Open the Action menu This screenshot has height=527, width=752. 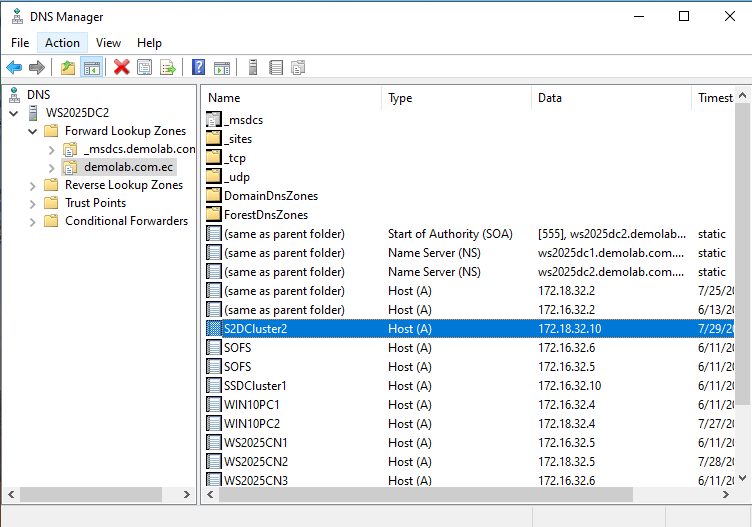pyautogui.click(x=62, y=43)
